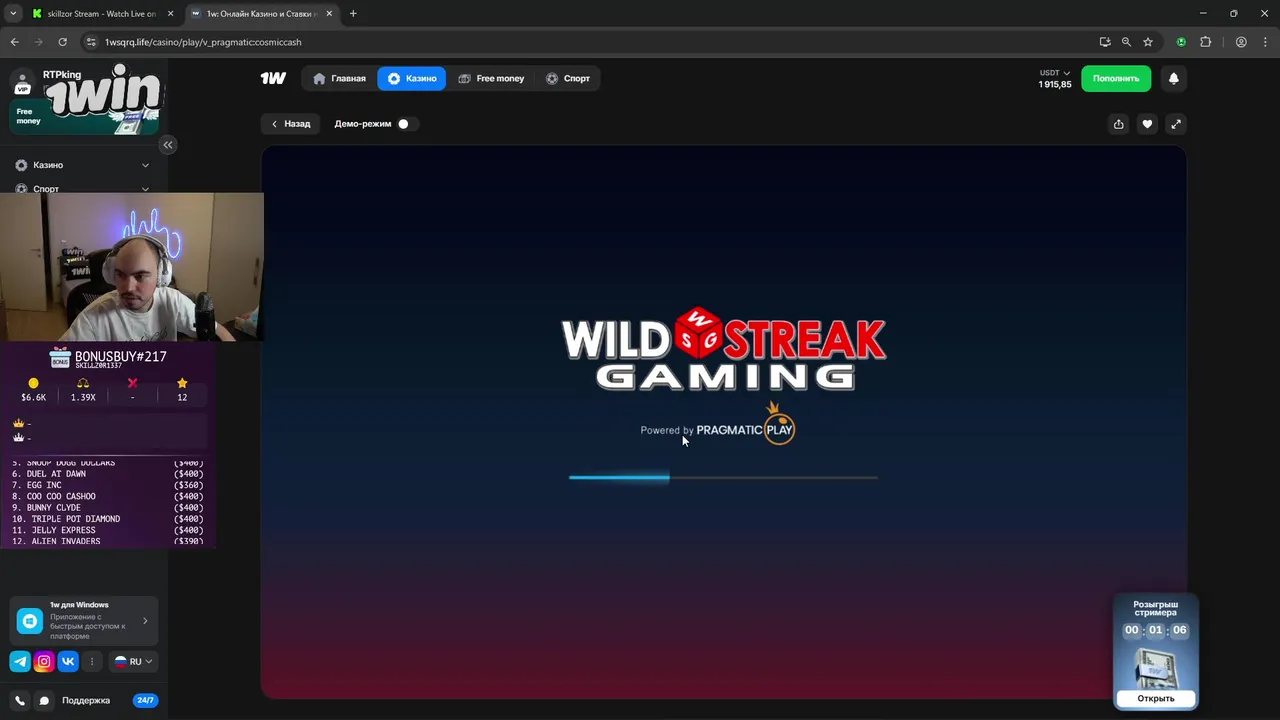Click the browser address bar URL
Screen dimensions: 1280x720
(203, 42)
